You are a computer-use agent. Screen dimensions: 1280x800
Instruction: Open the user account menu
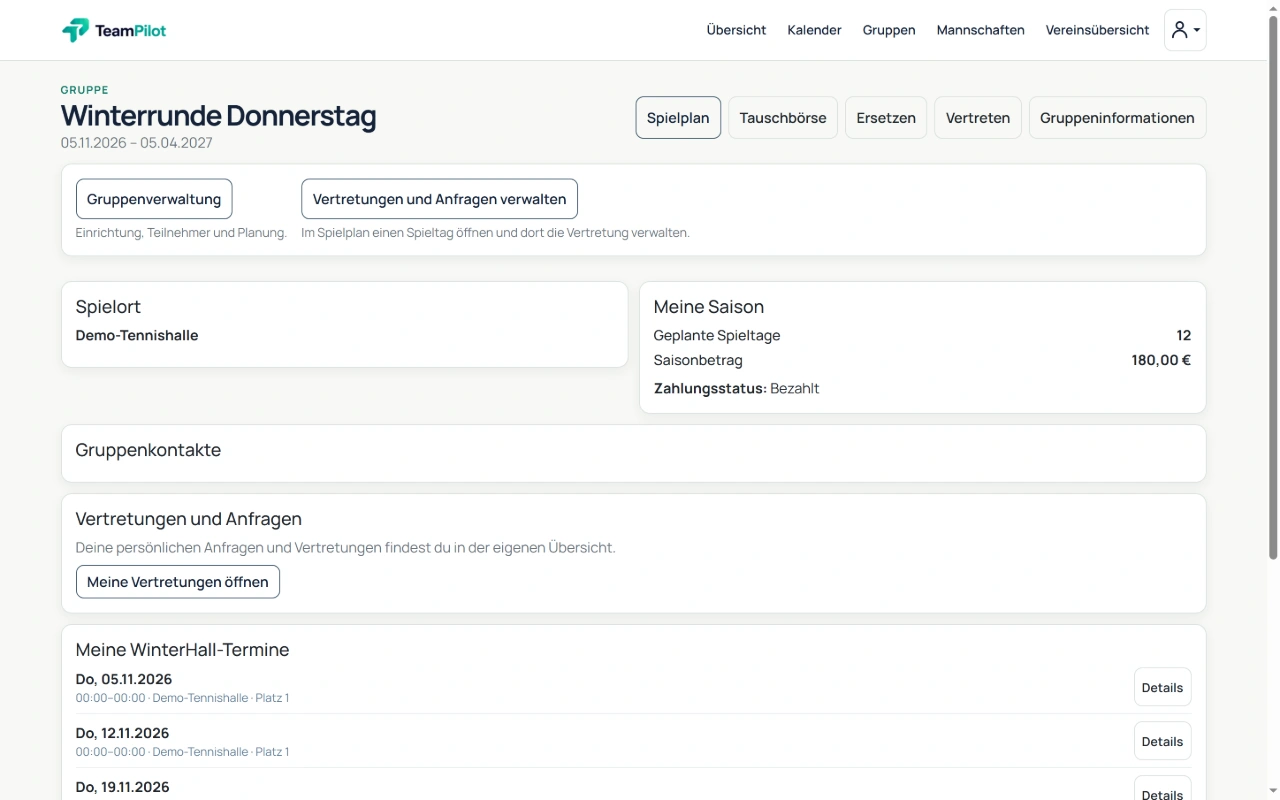[1185, 30]
